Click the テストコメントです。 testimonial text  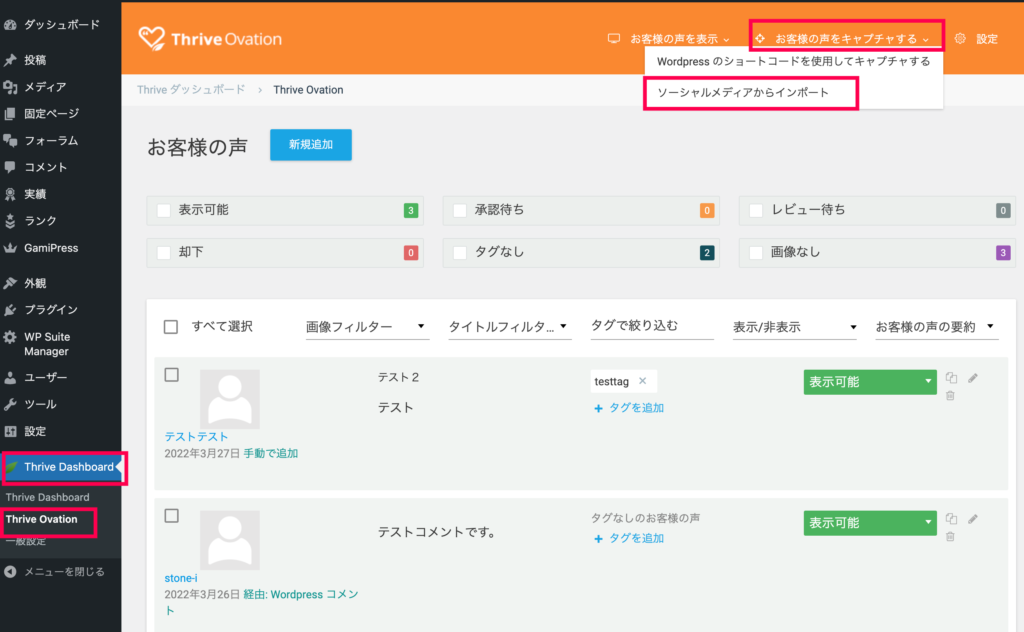click(x=437, y=532)
